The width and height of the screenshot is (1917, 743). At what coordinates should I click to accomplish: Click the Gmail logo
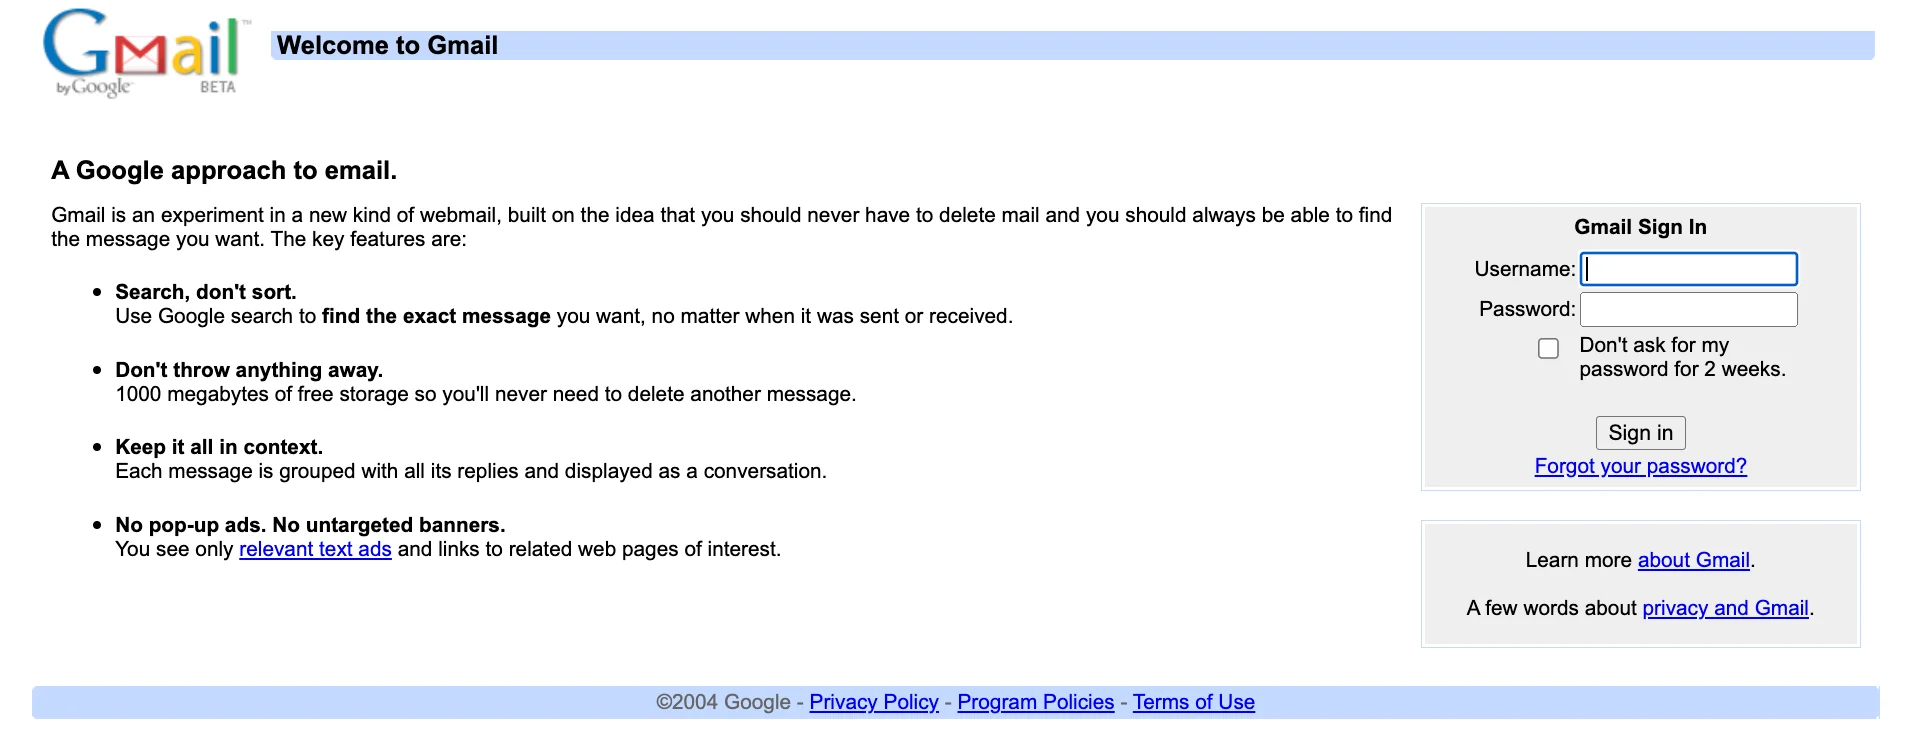[143, 53]
